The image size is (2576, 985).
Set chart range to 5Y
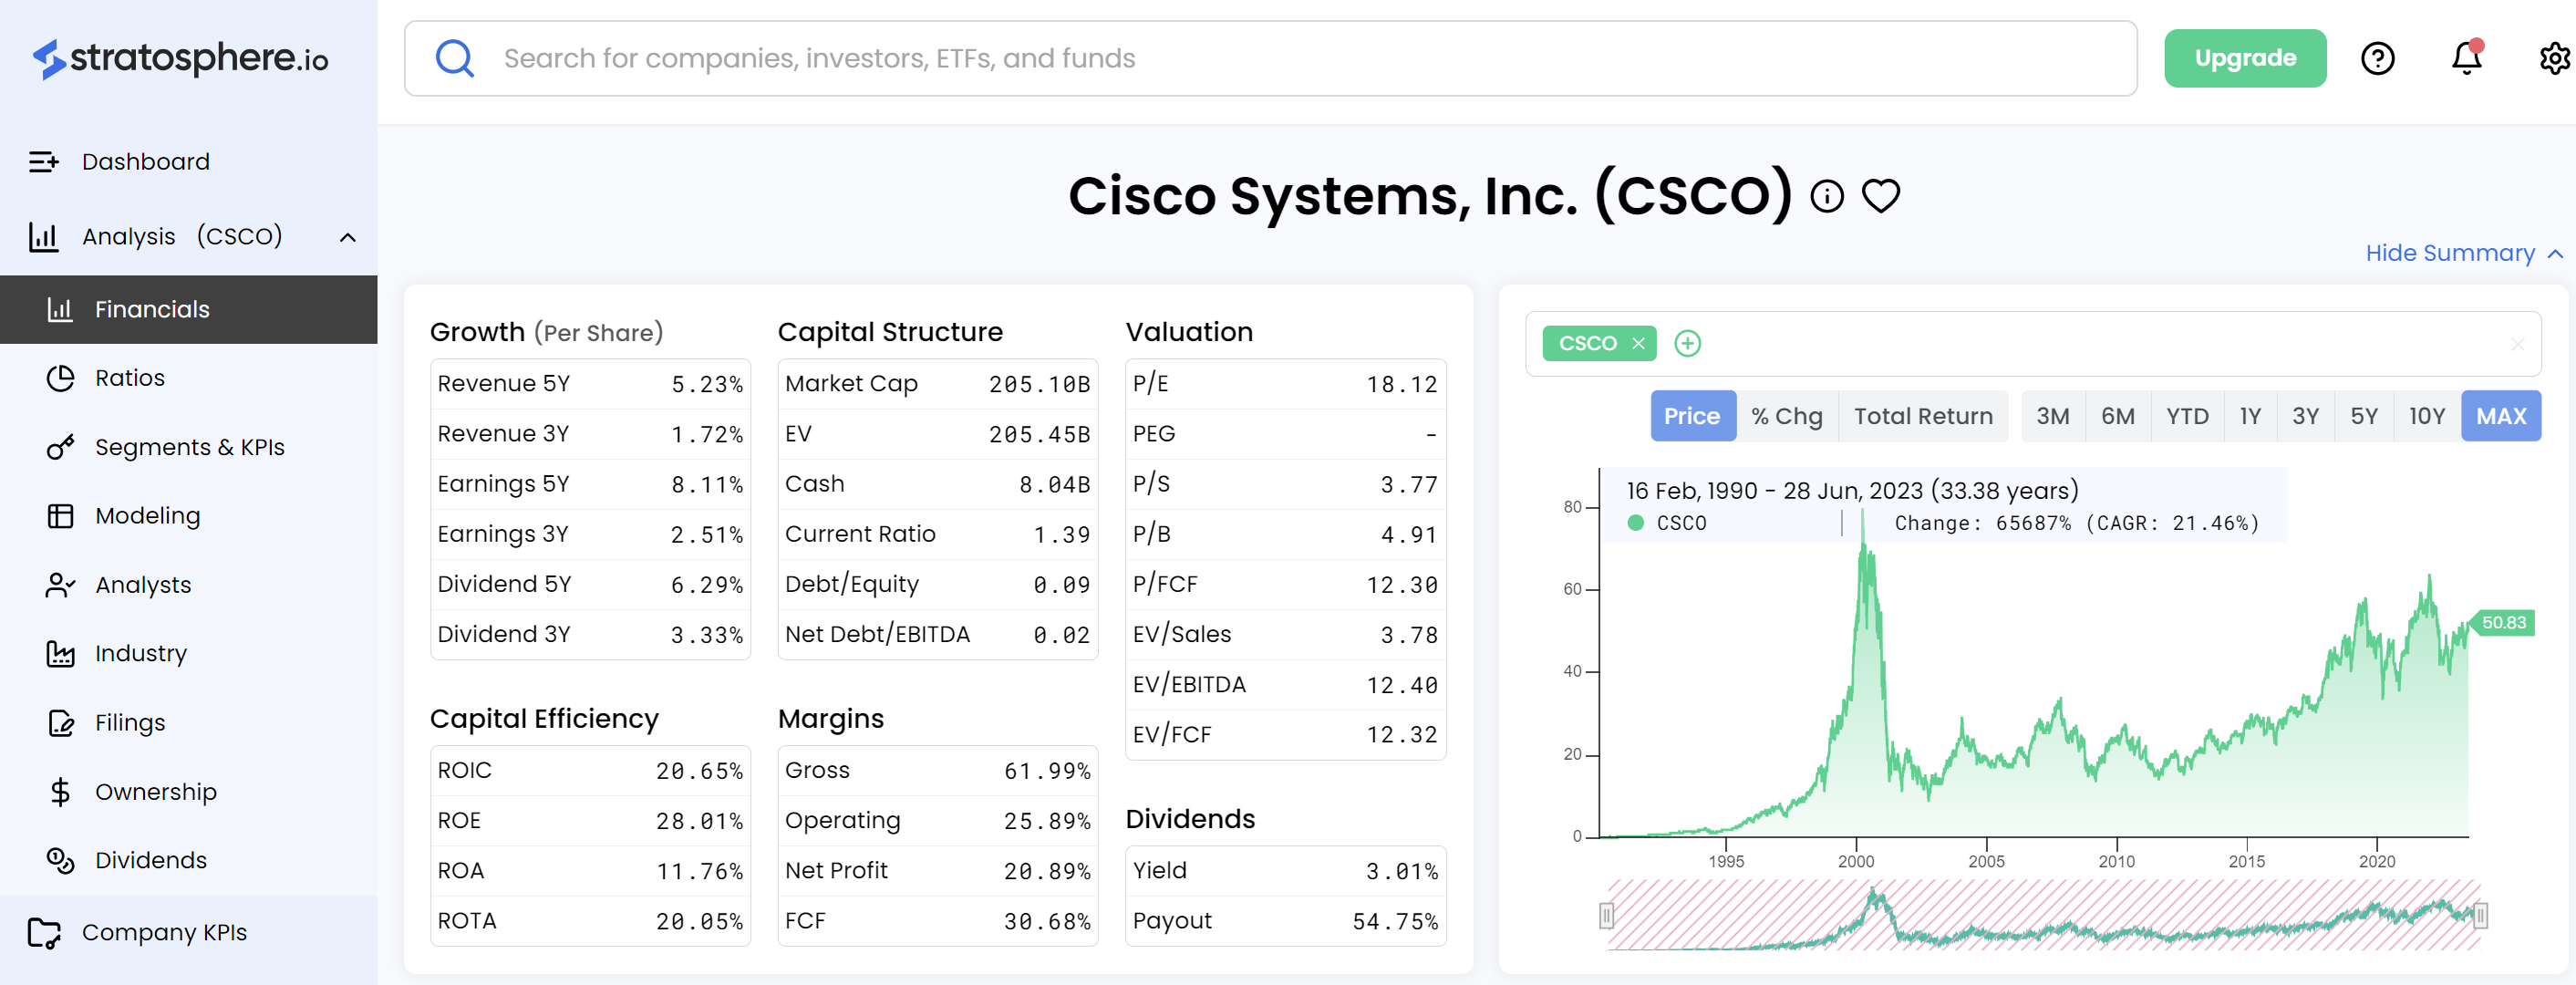click(2364, 416)
